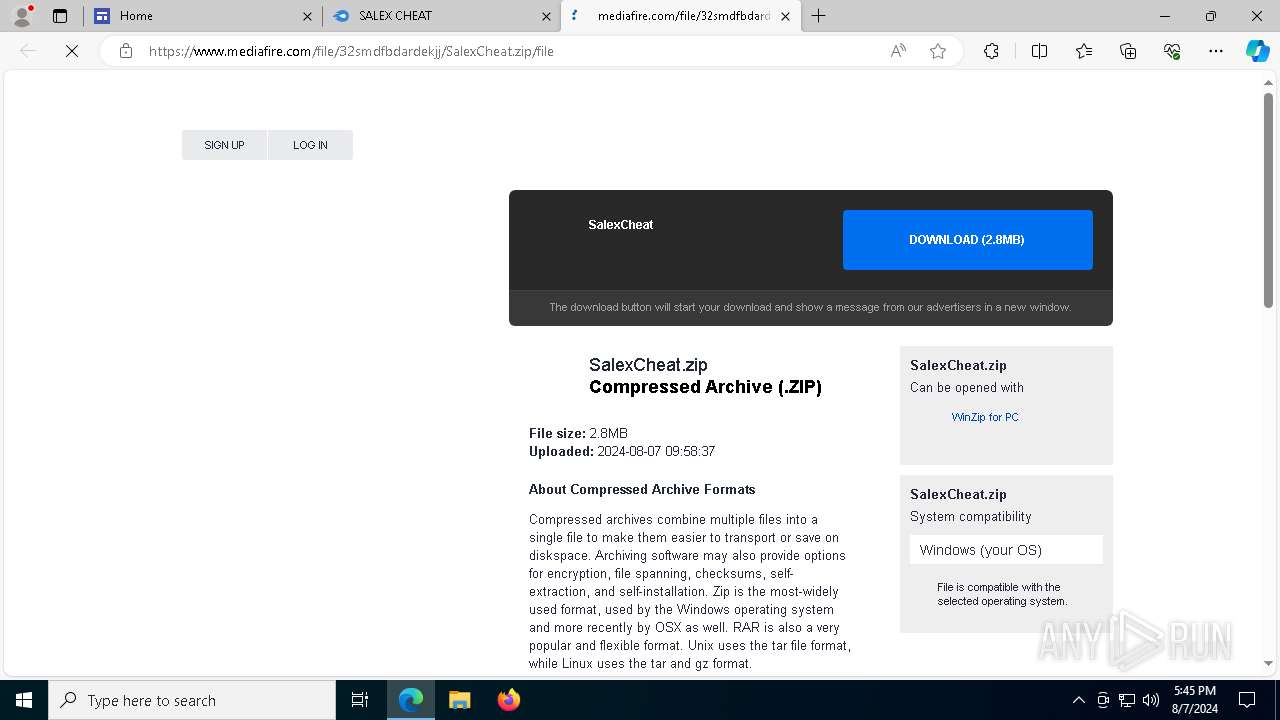Close the mediafire.com tab
The width and height of the screenshot is (1280, 720).
coord(785,16)
